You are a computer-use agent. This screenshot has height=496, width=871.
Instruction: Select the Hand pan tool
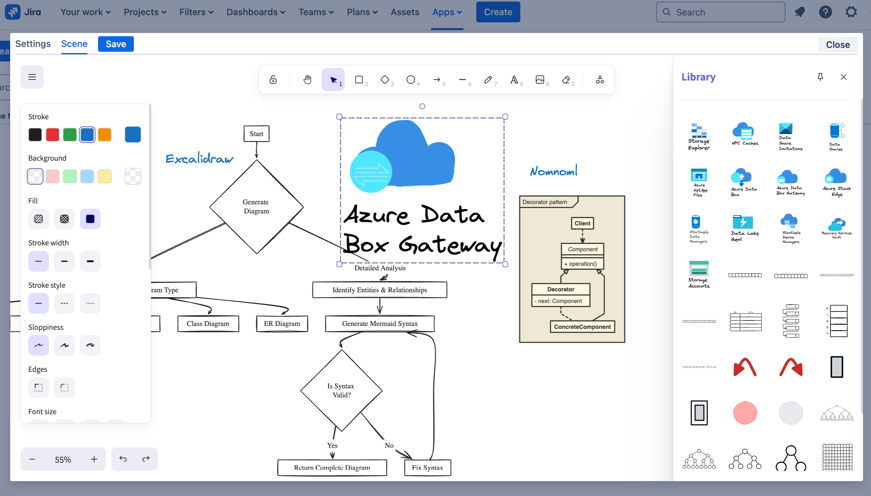(307, 80)
